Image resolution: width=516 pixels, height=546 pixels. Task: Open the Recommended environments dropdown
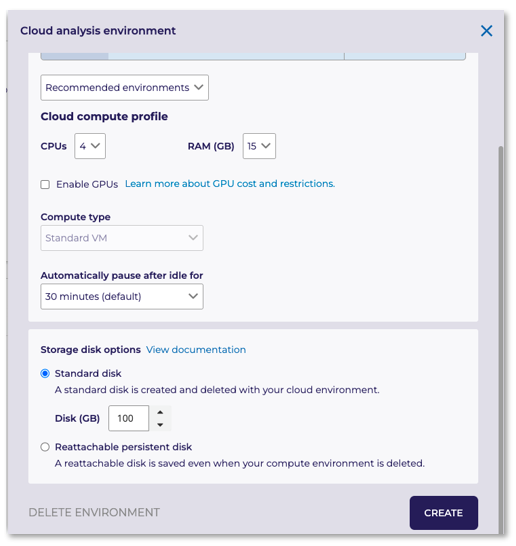pyautogui.click(x=124, y=87)
